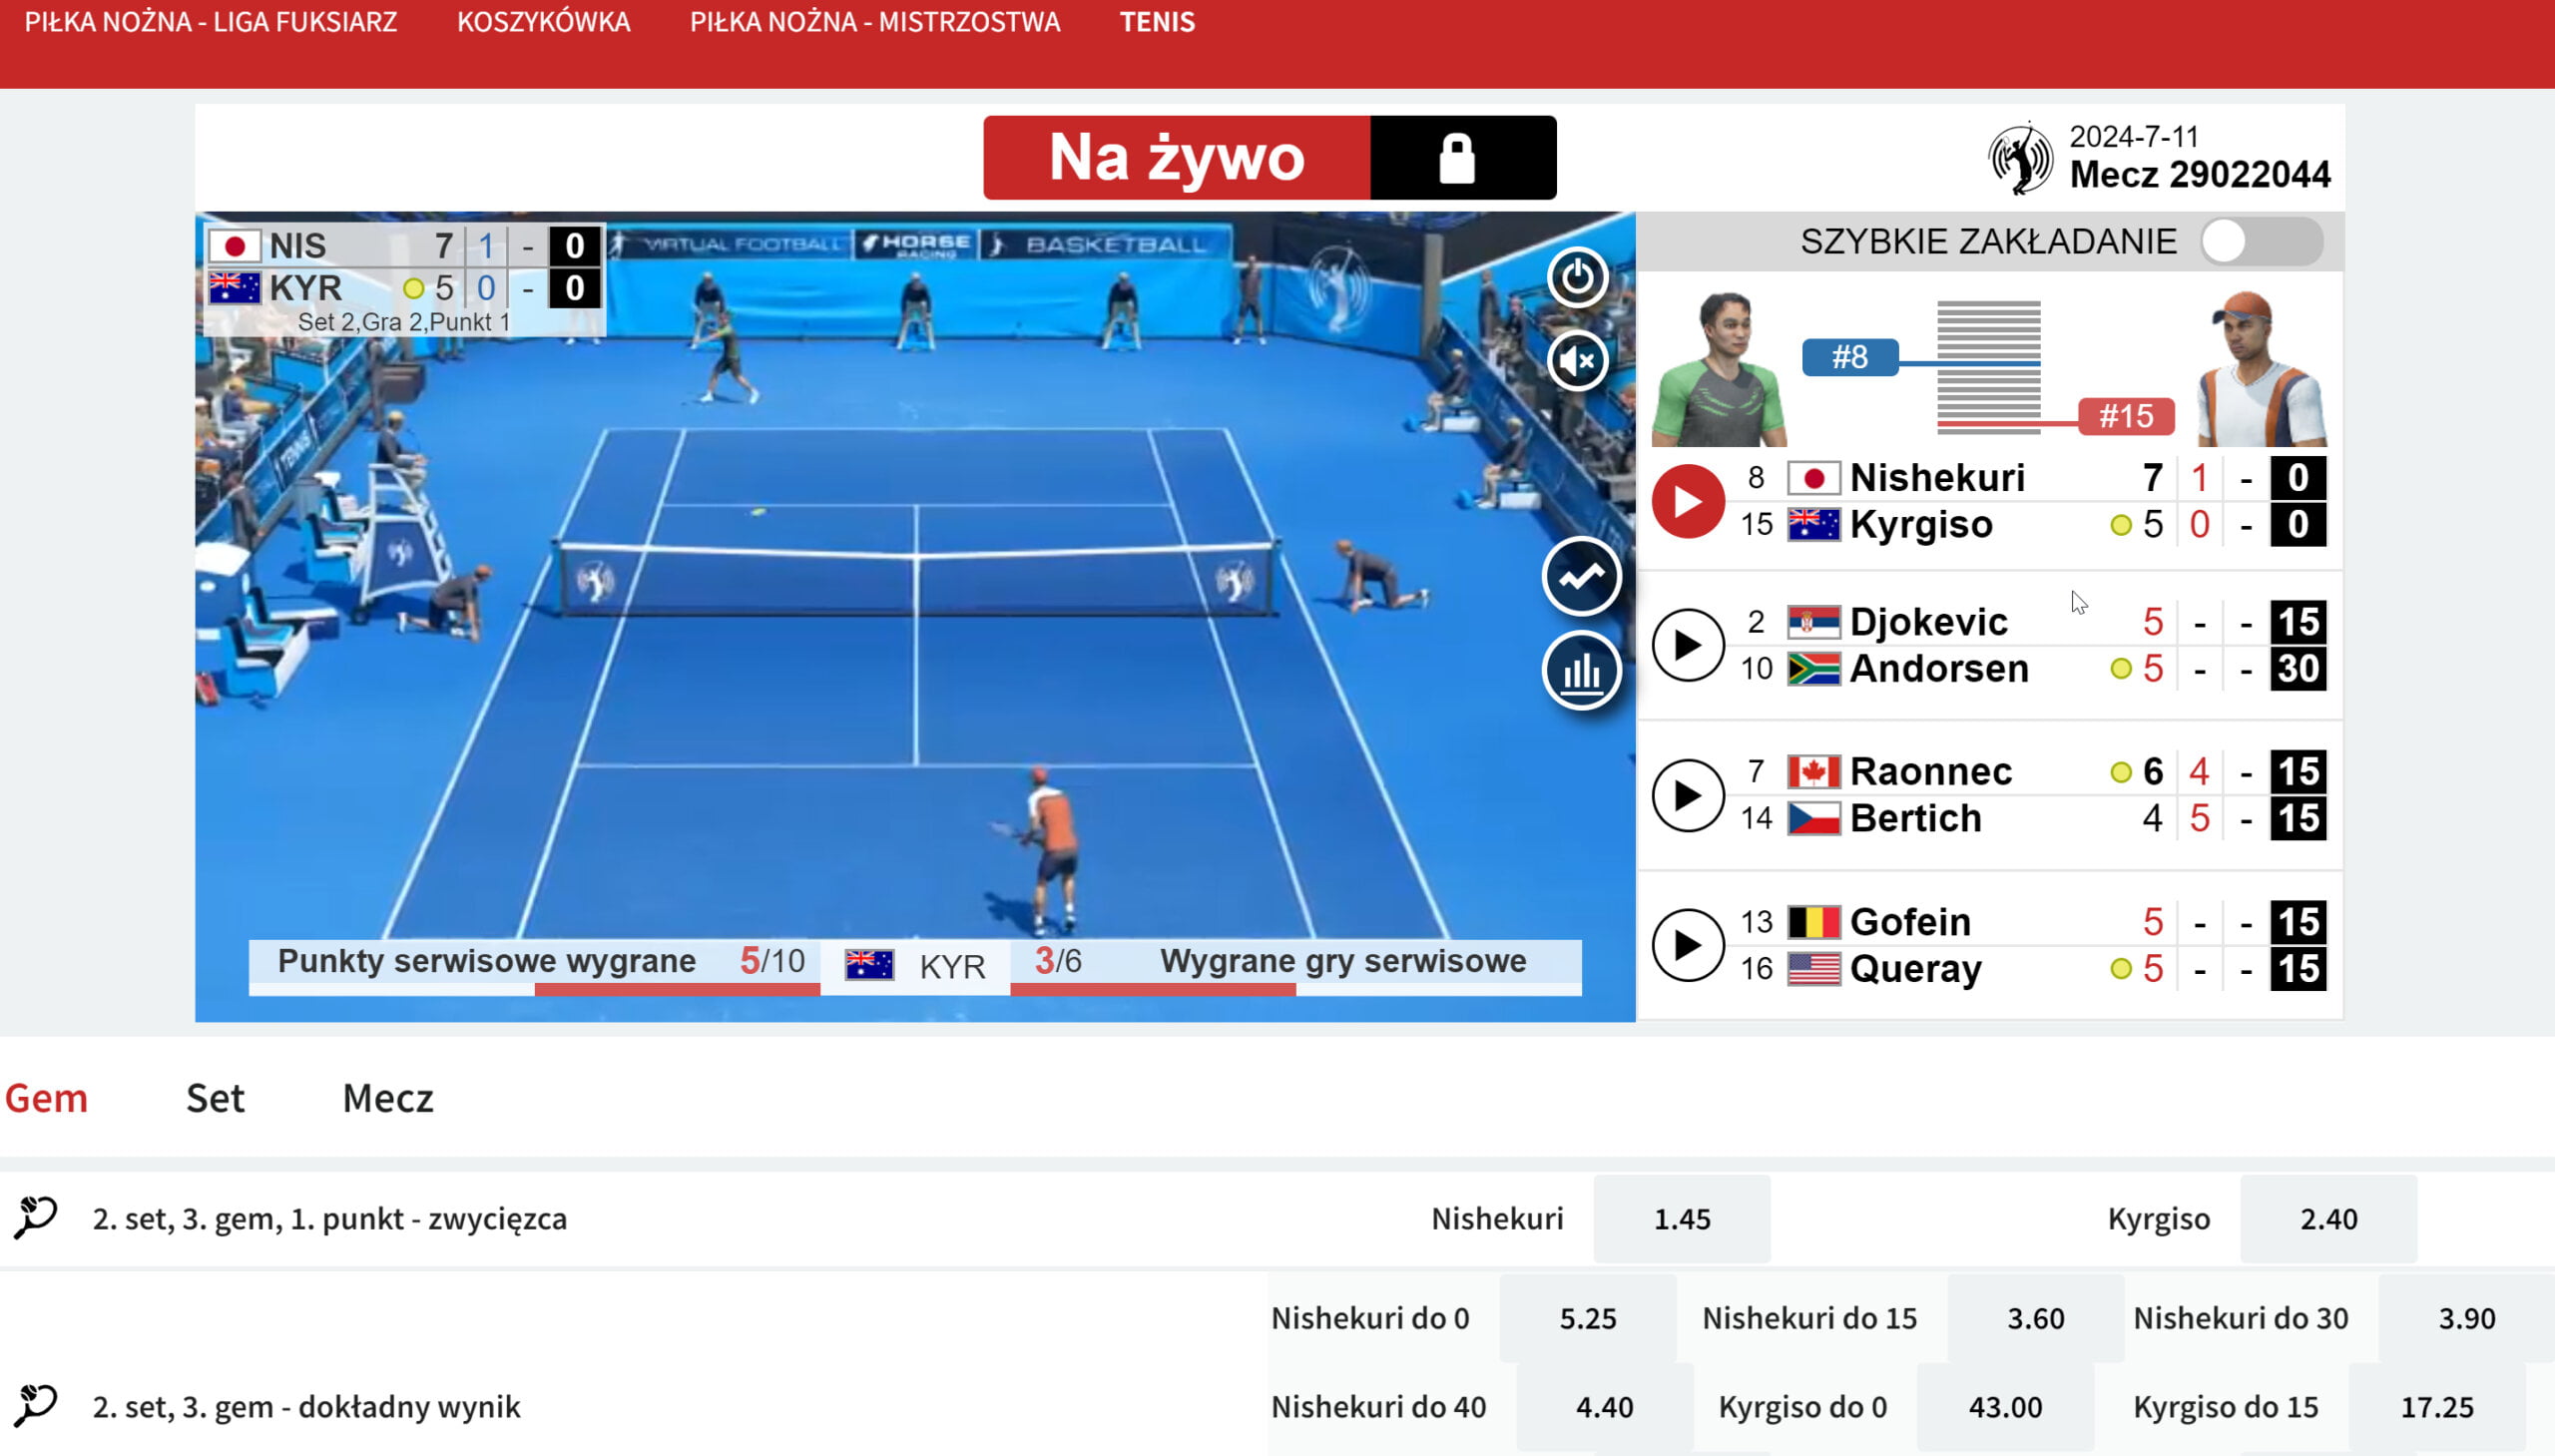Select Kyrgiso odds 2.40
Screen dimensions: 2555x1456
2328,1219
